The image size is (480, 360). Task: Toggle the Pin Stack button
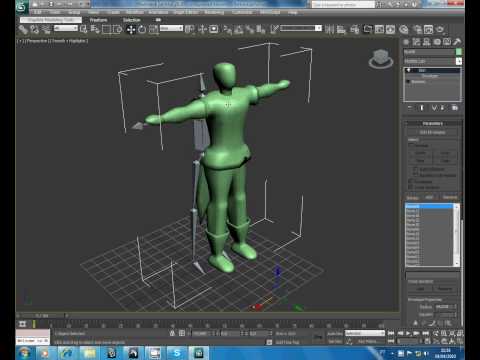(x=410, y=108)
